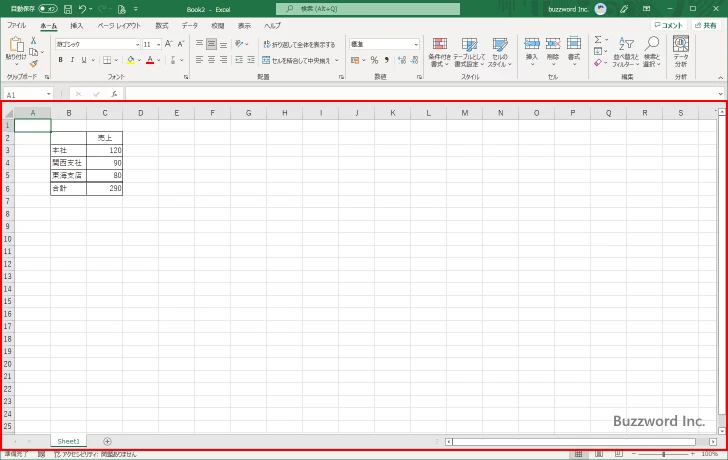728x460 pixels.
Task: Click the Orientation text angle icon
Action: pos(239,44)
